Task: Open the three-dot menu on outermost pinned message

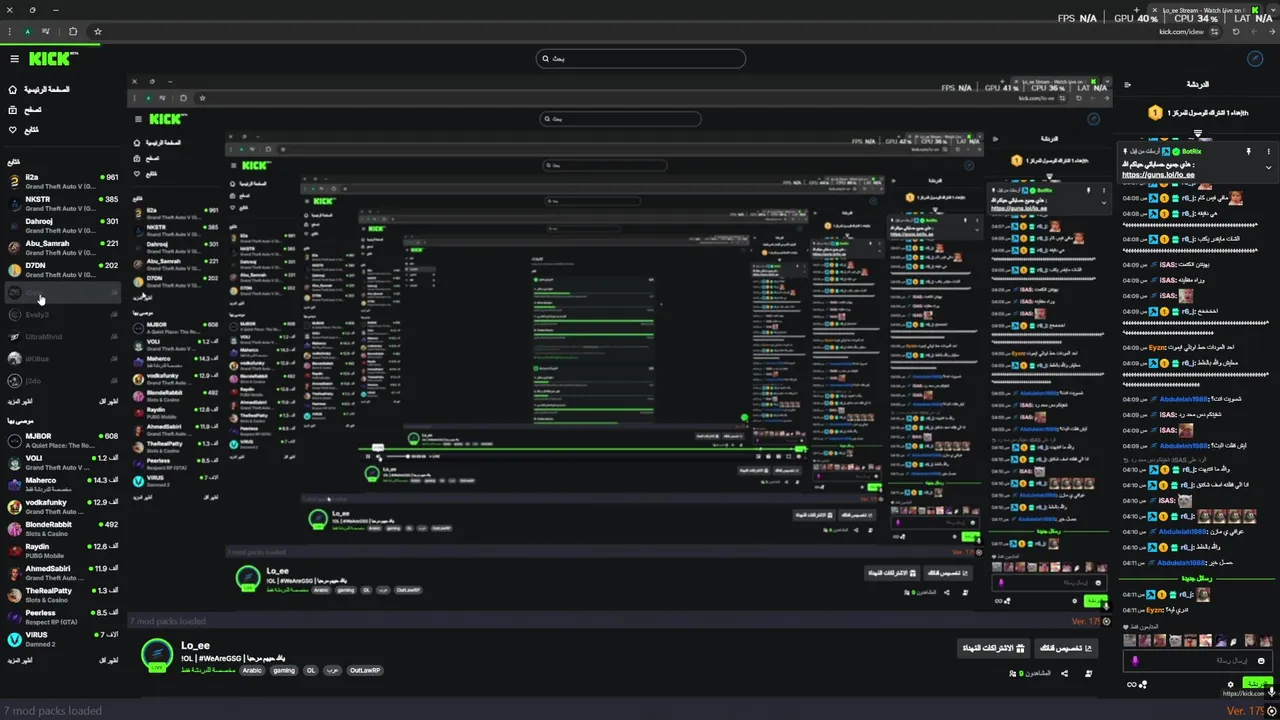Action: [x=1268, y=152]
